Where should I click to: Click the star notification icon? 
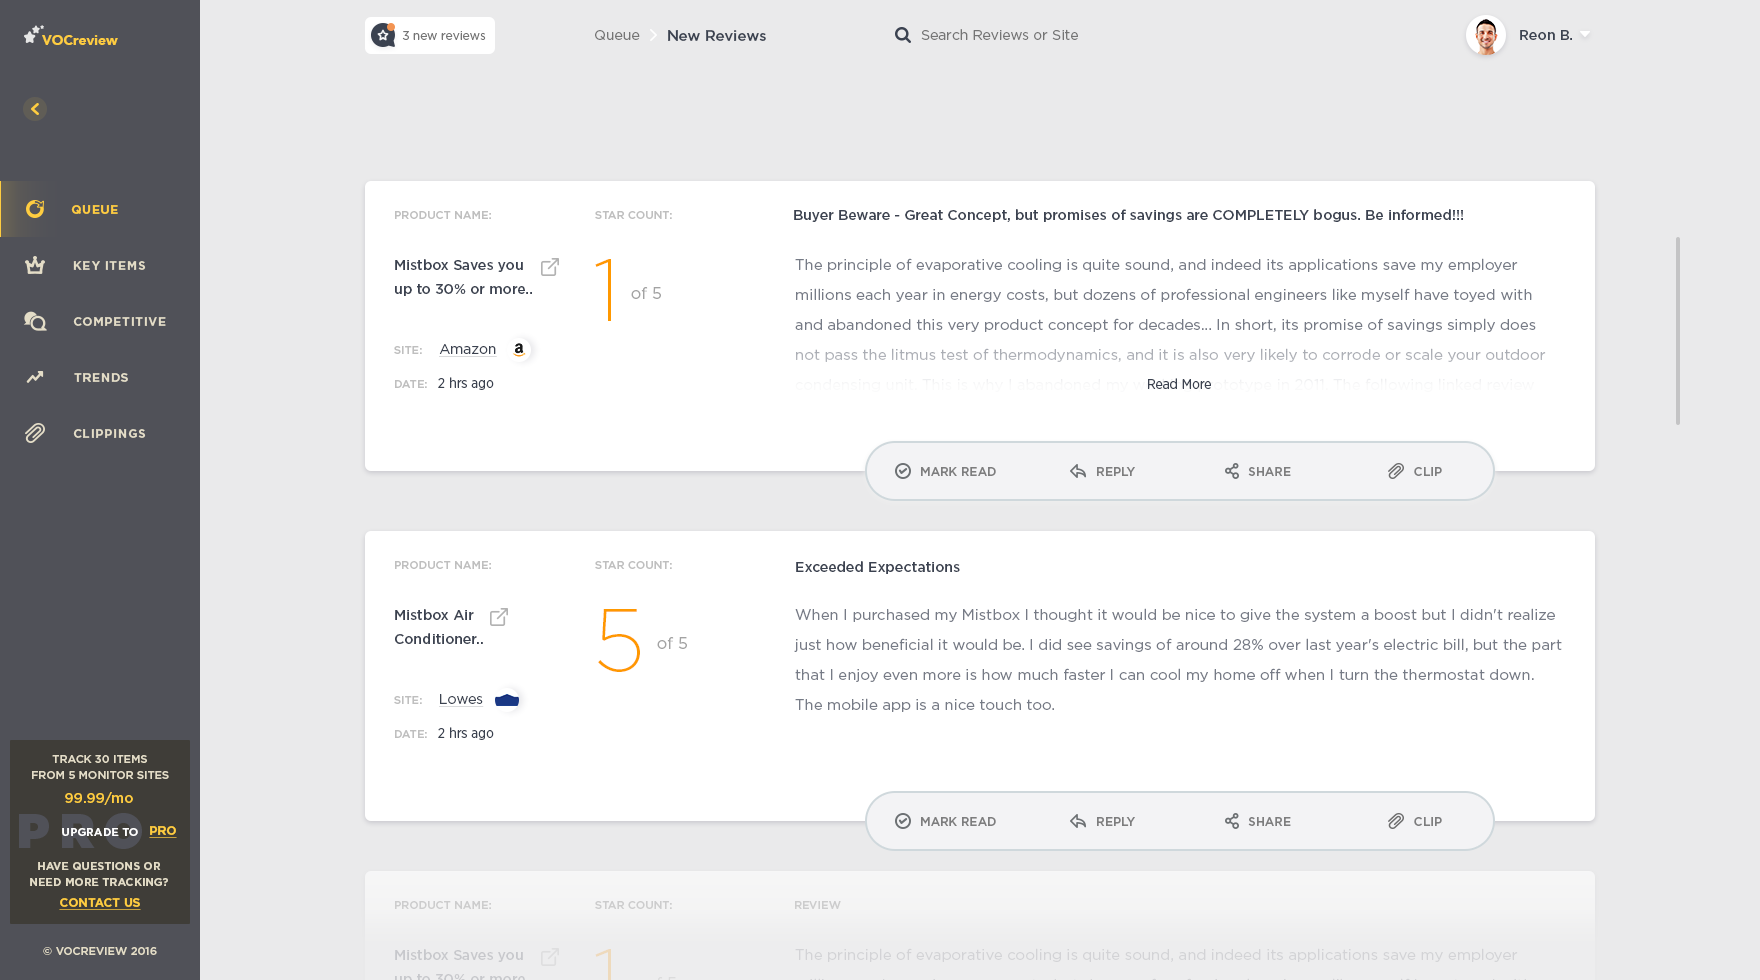(x=383, y=35)
